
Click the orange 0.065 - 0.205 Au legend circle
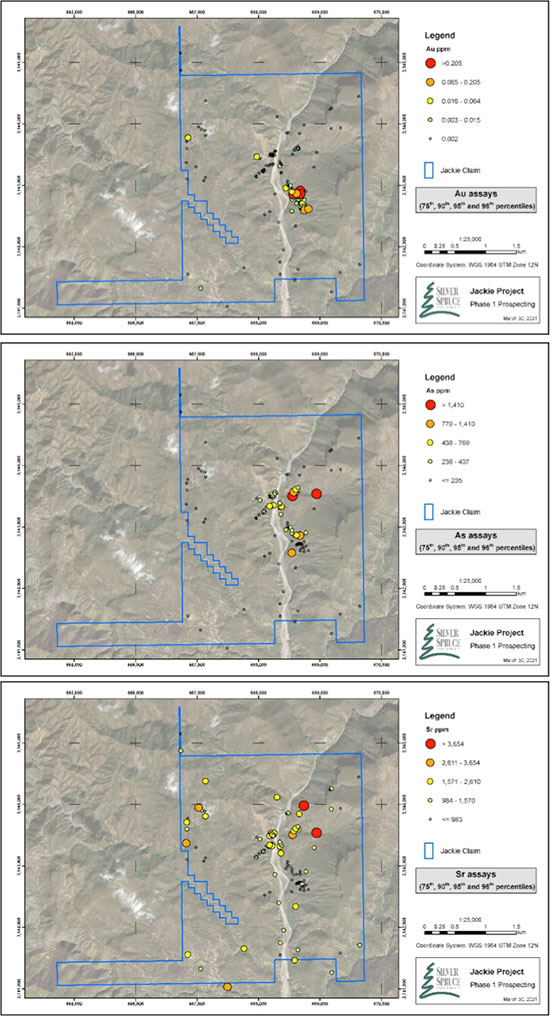tap(430, 82)
